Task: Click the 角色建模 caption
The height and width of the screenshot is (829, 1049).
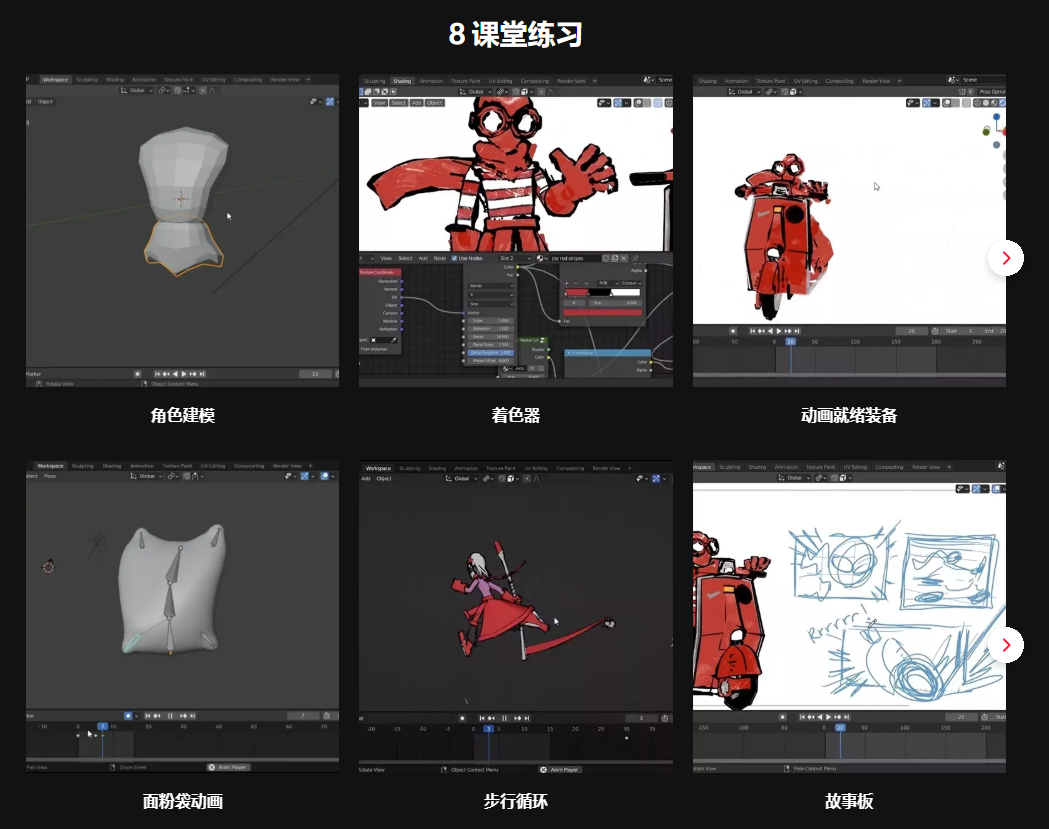Action: 183,416
